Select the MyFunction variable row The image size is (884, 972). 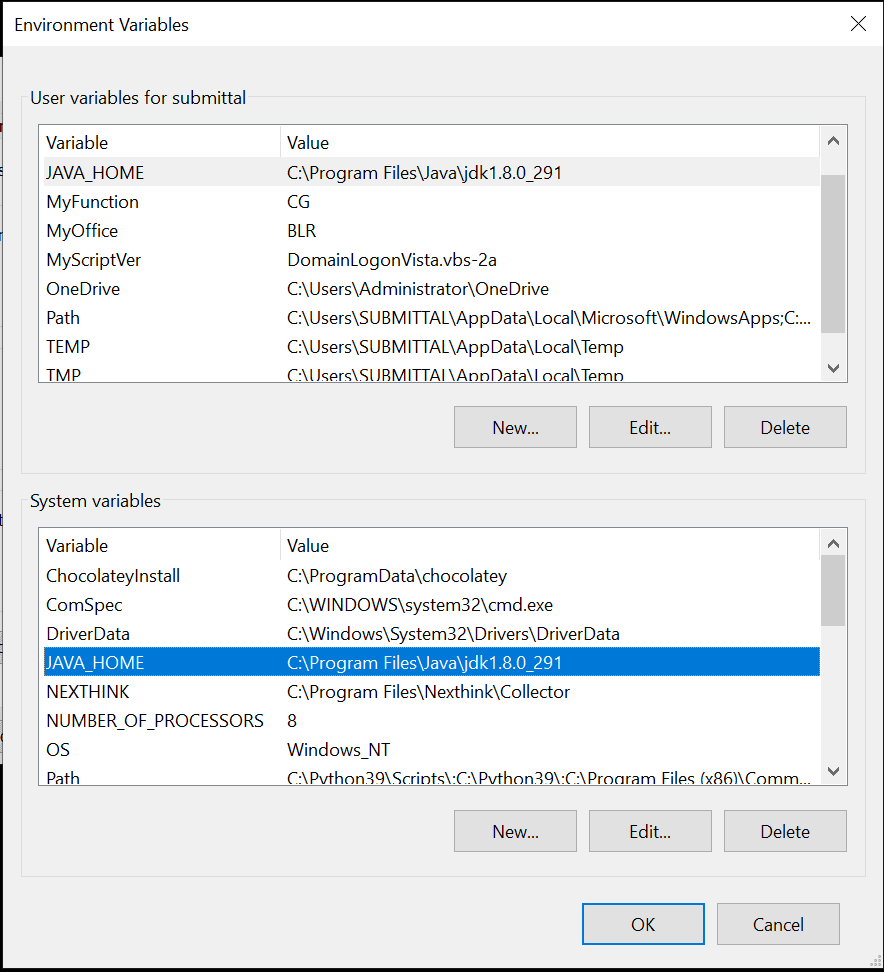(92, 201)
